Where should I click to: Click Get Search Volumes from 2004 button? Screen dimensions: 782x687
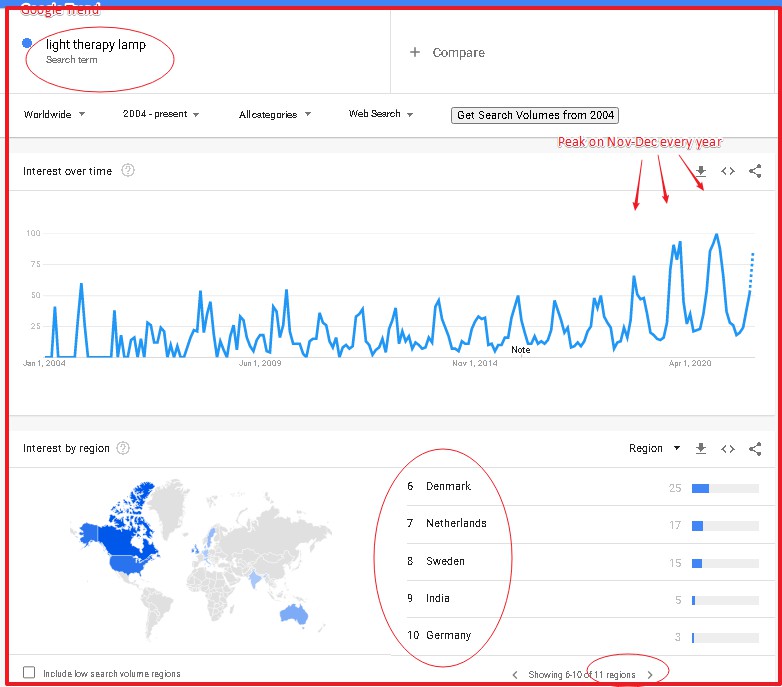point(535,115)
